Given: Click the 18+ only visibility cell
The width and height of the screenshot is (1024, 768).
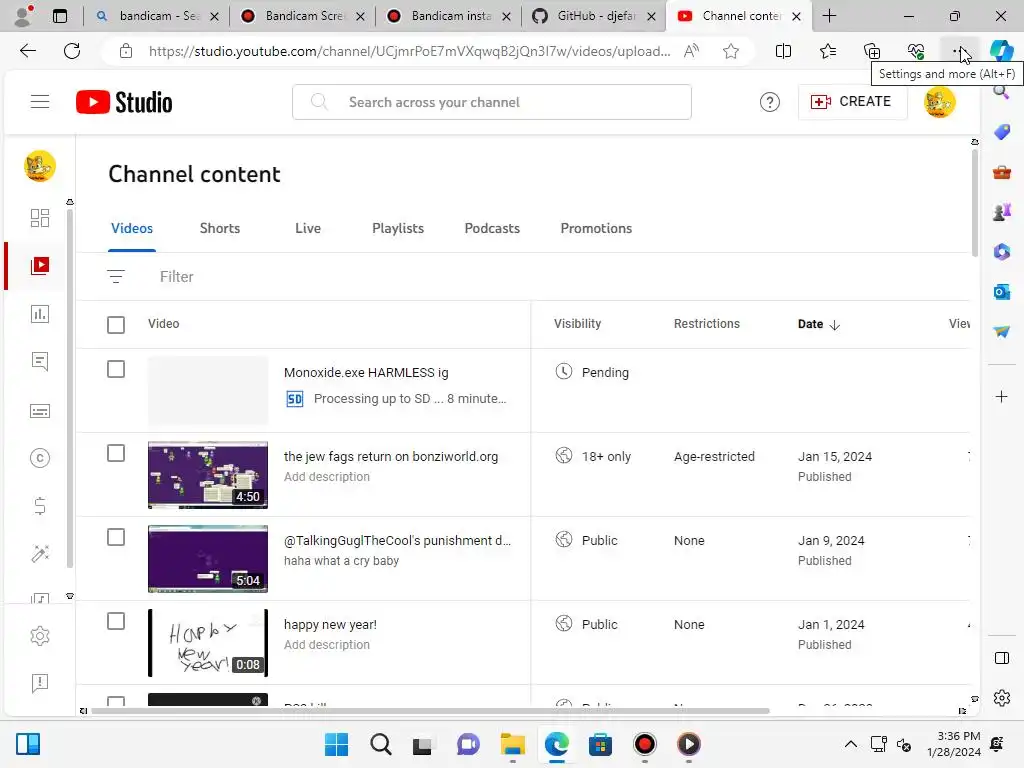Looking at the screenshot, I should 593,456.
